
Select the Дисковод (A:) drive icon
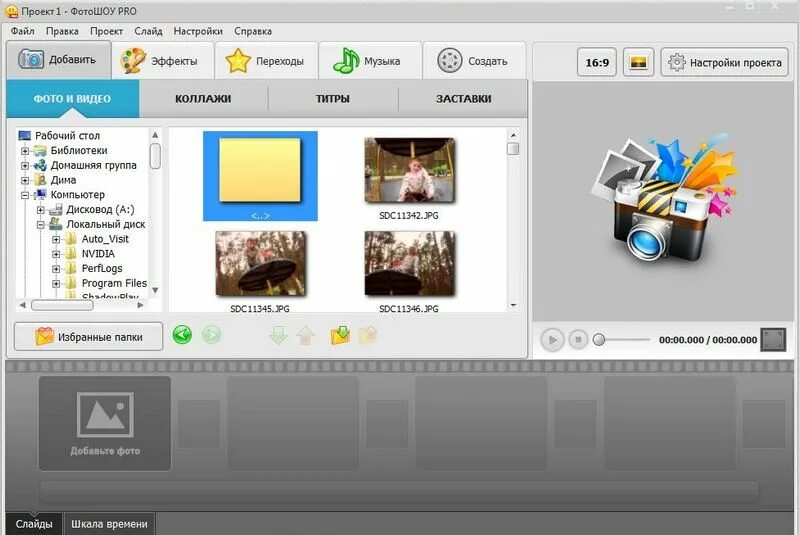pyautogui.click(x=56, y=210)
